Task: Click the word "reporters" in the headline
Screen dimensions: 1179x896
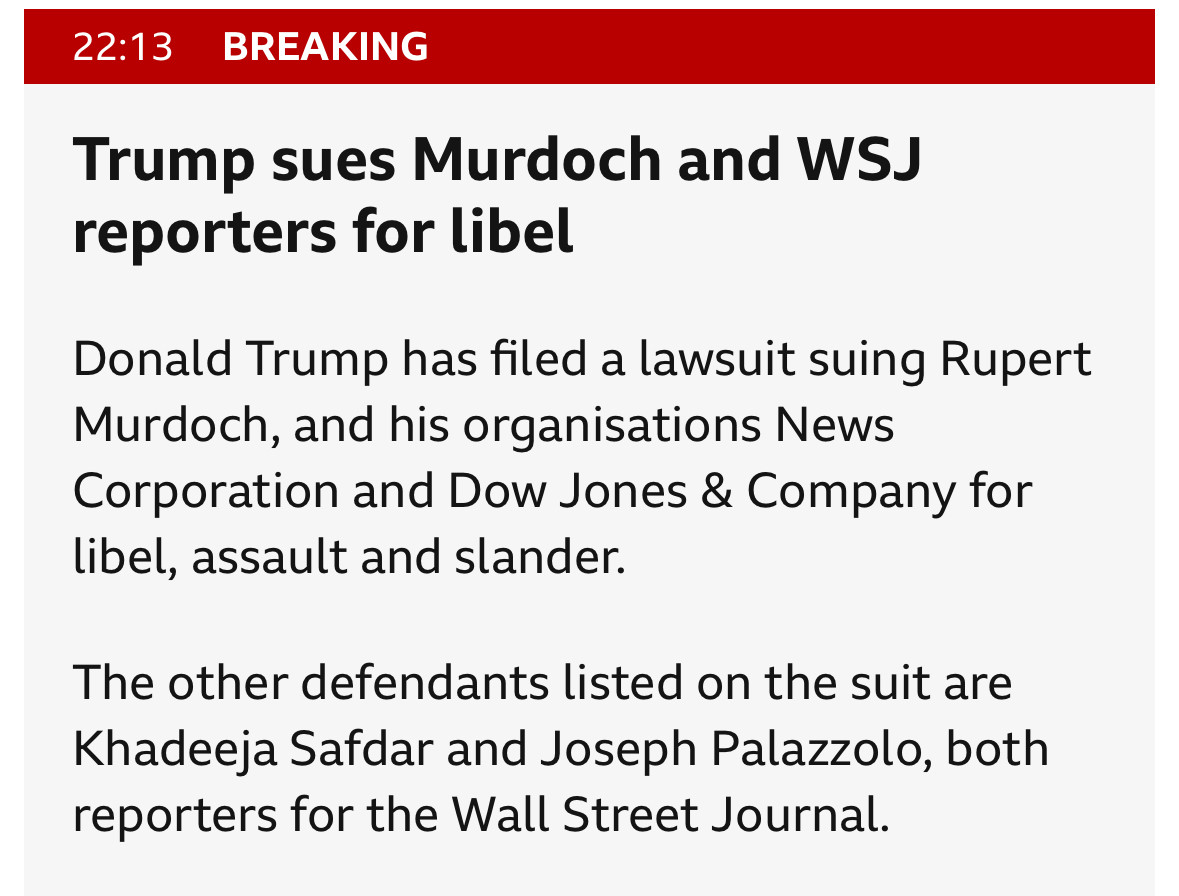Action: [x=205, y=233]
